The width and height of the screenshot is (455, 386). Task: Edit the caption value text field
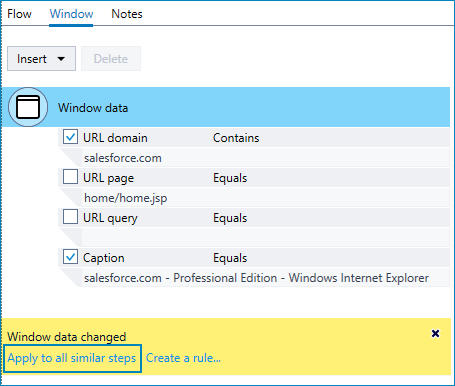(266, 278)
